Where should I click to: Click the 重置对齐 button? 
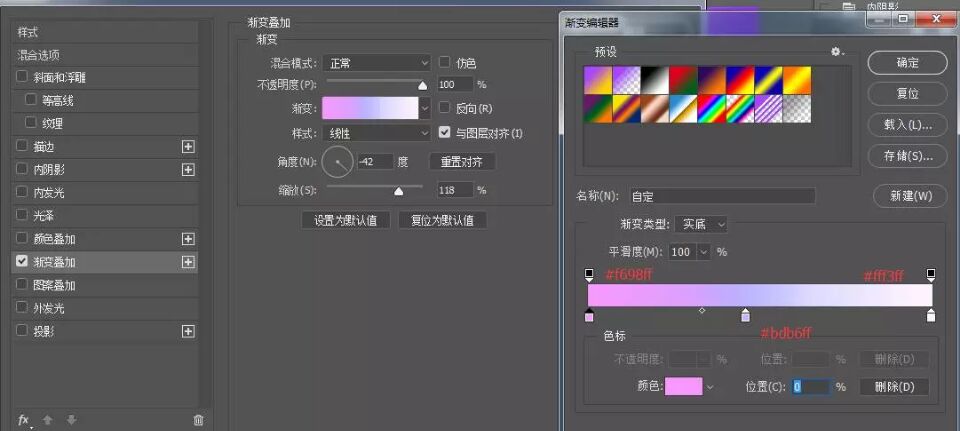[x=462, y=162]
